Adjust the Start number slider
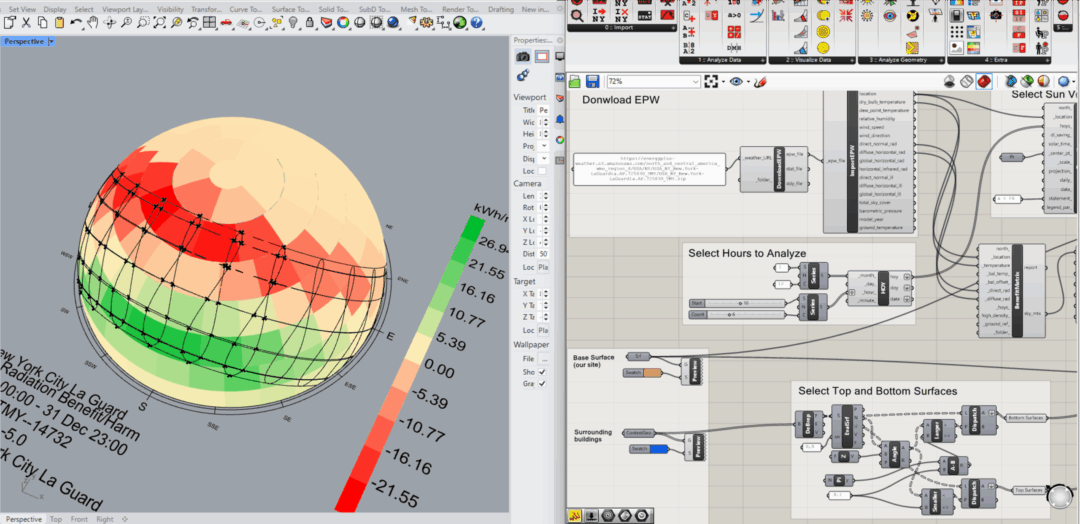Viewport: 1080px width, 524px height. coord(736,303)
